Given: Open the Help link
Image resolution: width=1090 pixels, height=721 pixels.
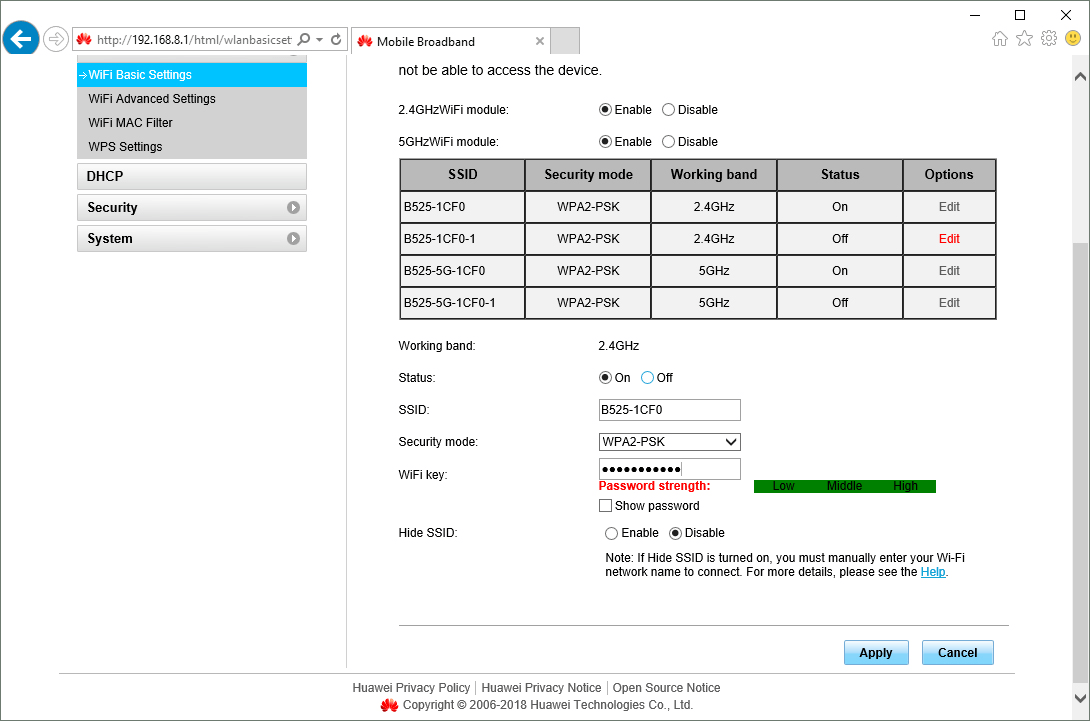Looking at the screenshot, I should pos(933,572).
